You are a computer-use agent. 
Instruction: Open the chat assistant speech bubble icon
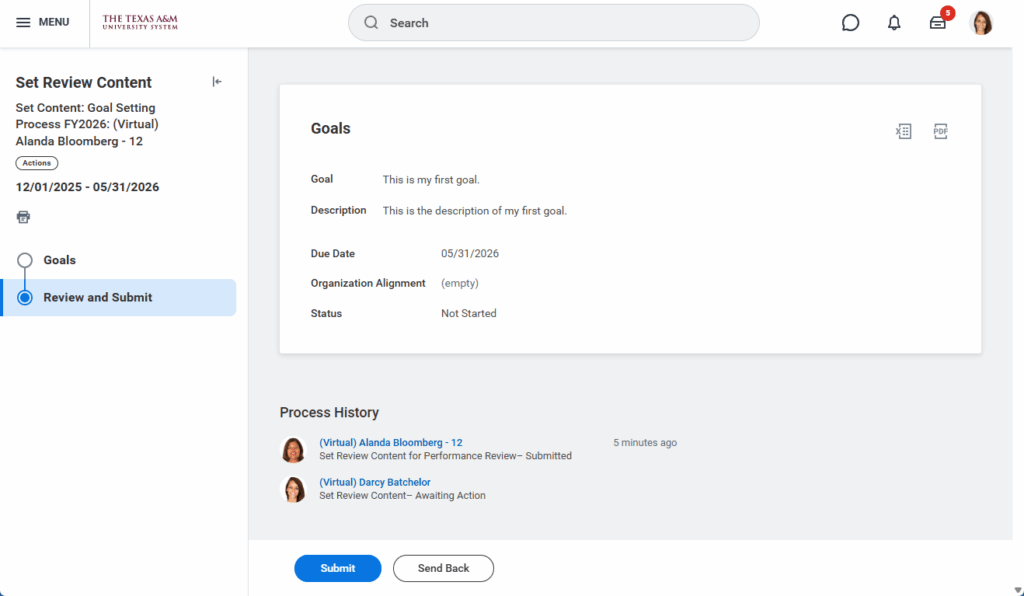coord(850,23)
